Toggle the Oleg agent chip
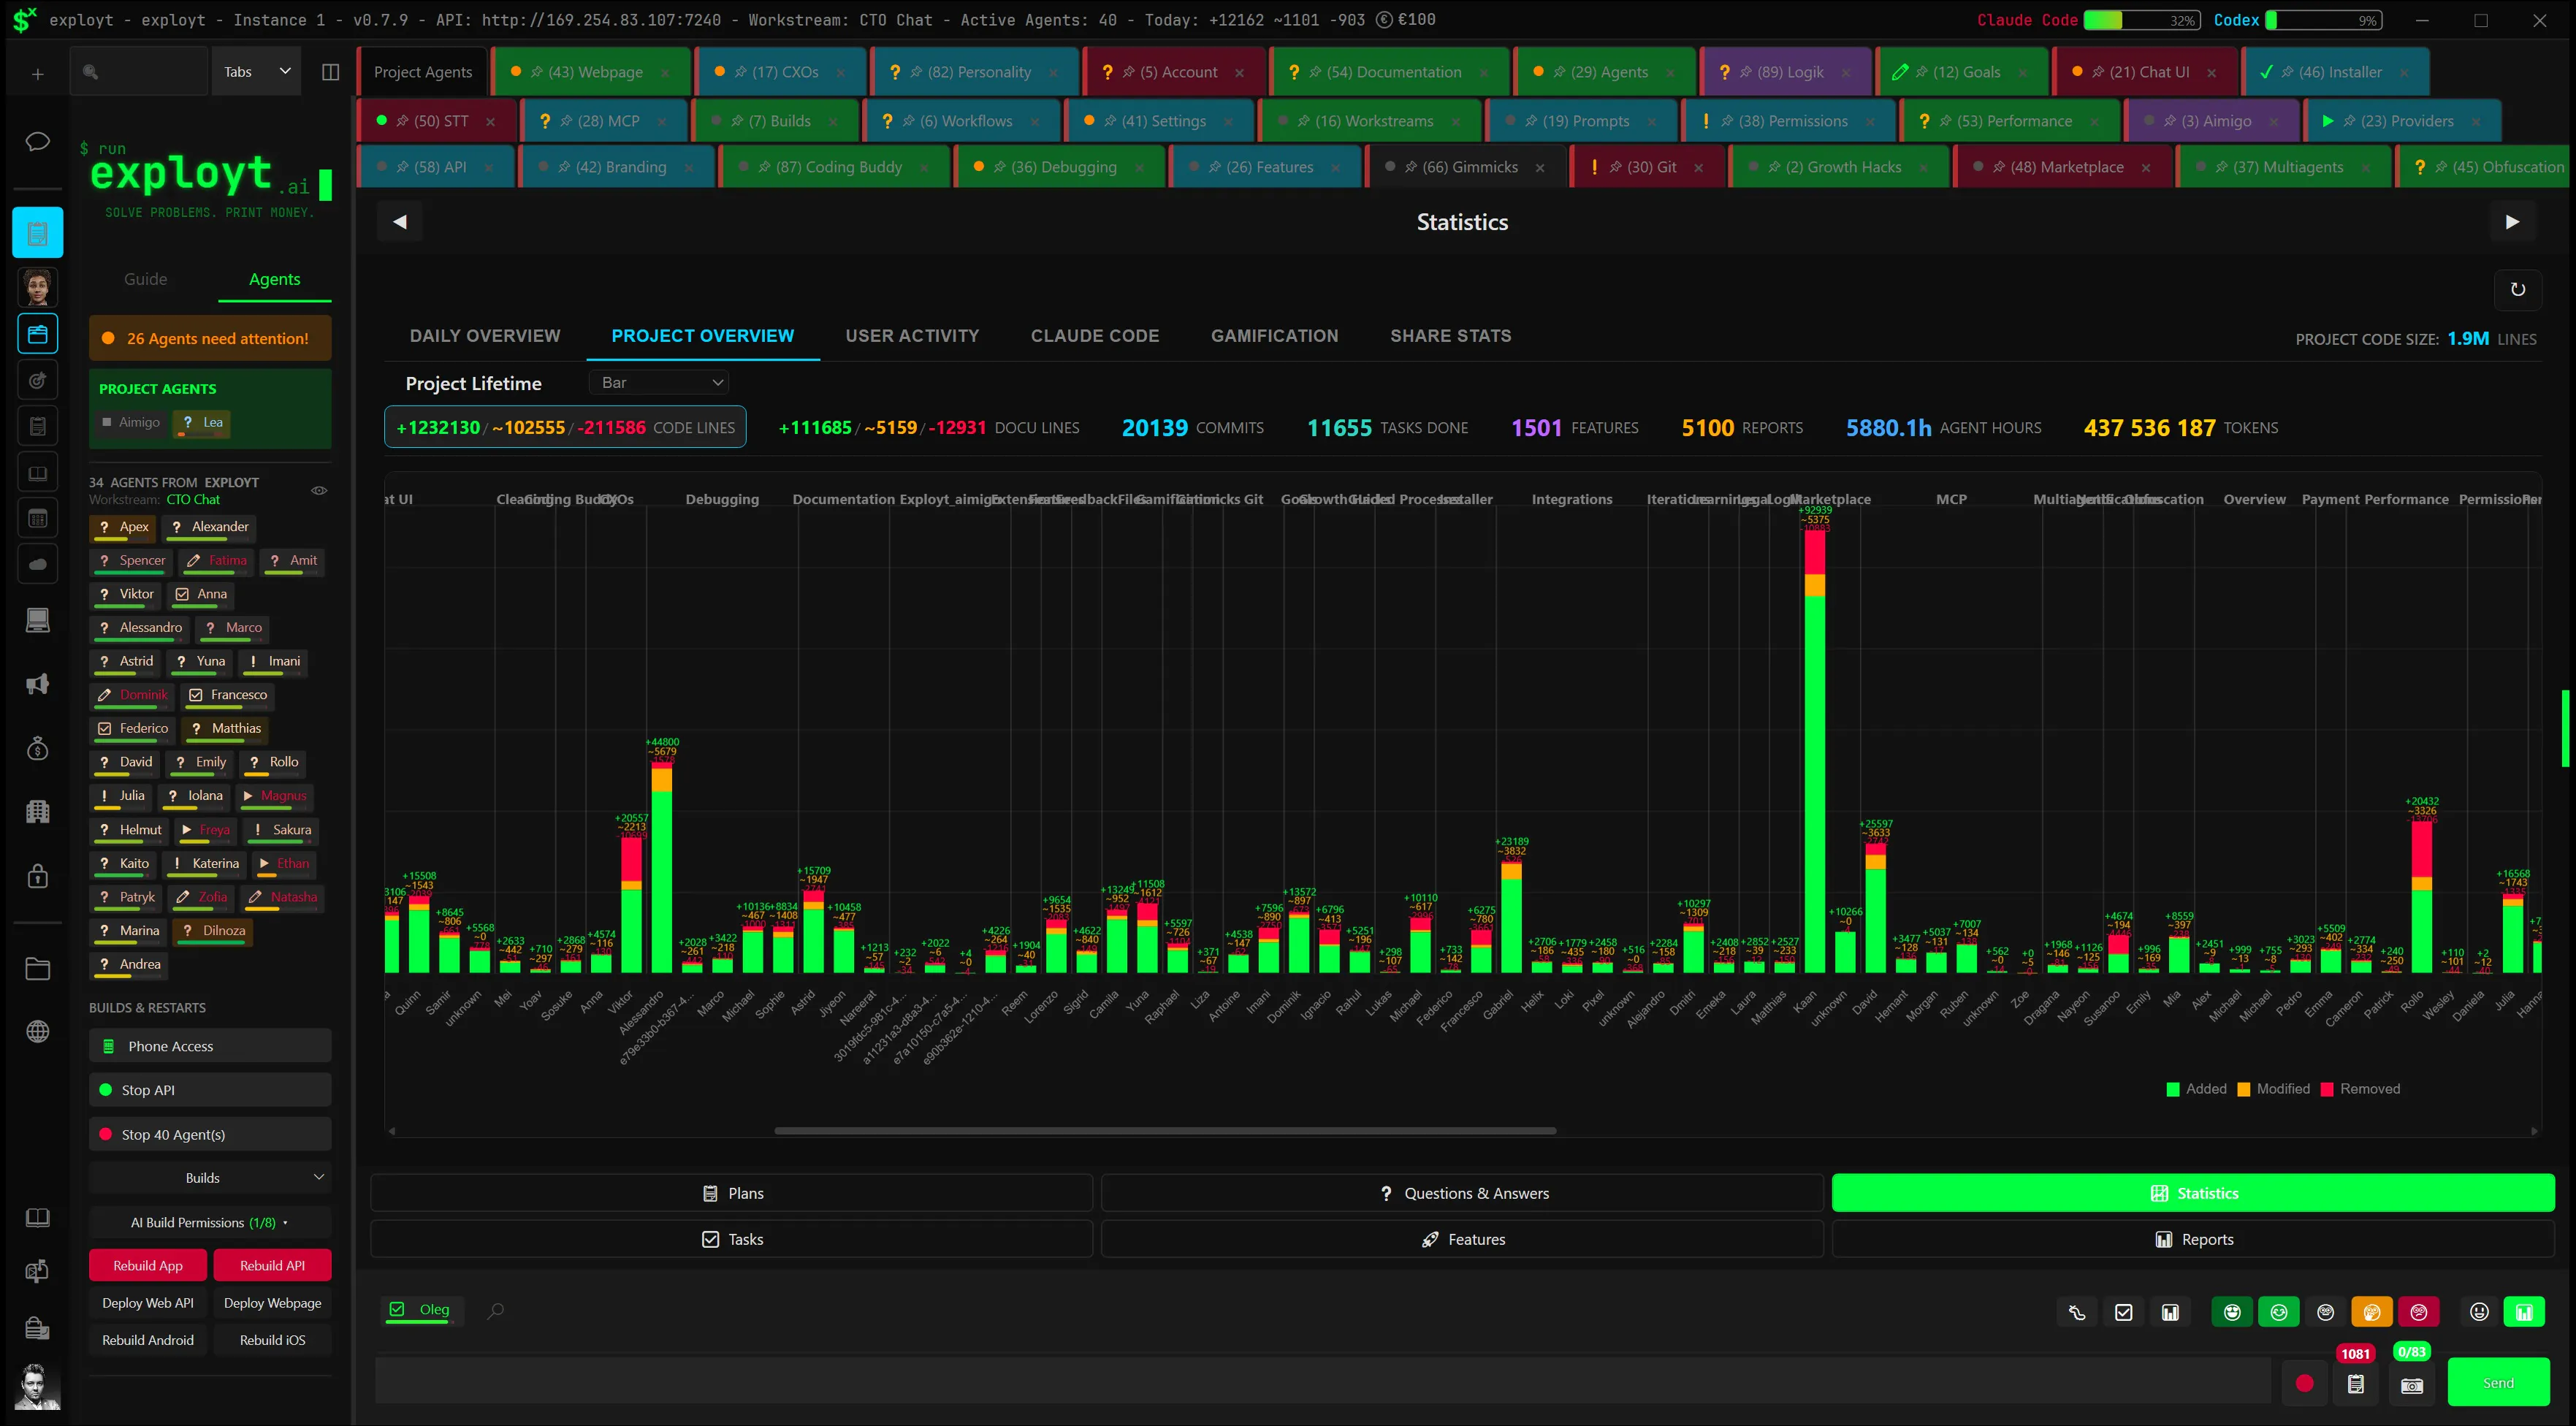Screen dimensions: 2576x1426 (x=422, y=1310)
